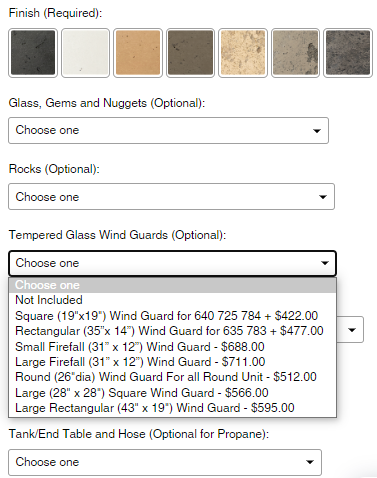Select Small Firefall Wind Guard - $688.00

172,347
